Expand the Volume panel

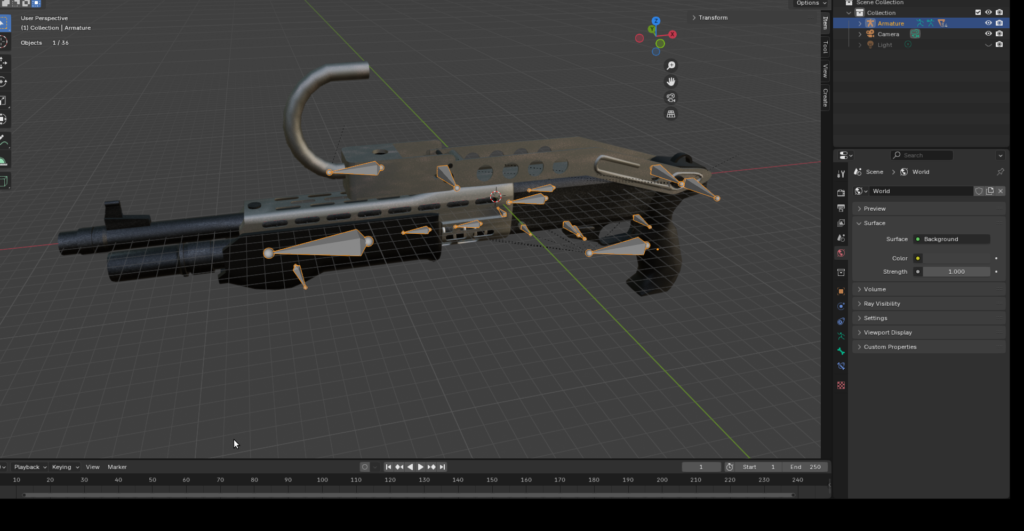[929, 289]
